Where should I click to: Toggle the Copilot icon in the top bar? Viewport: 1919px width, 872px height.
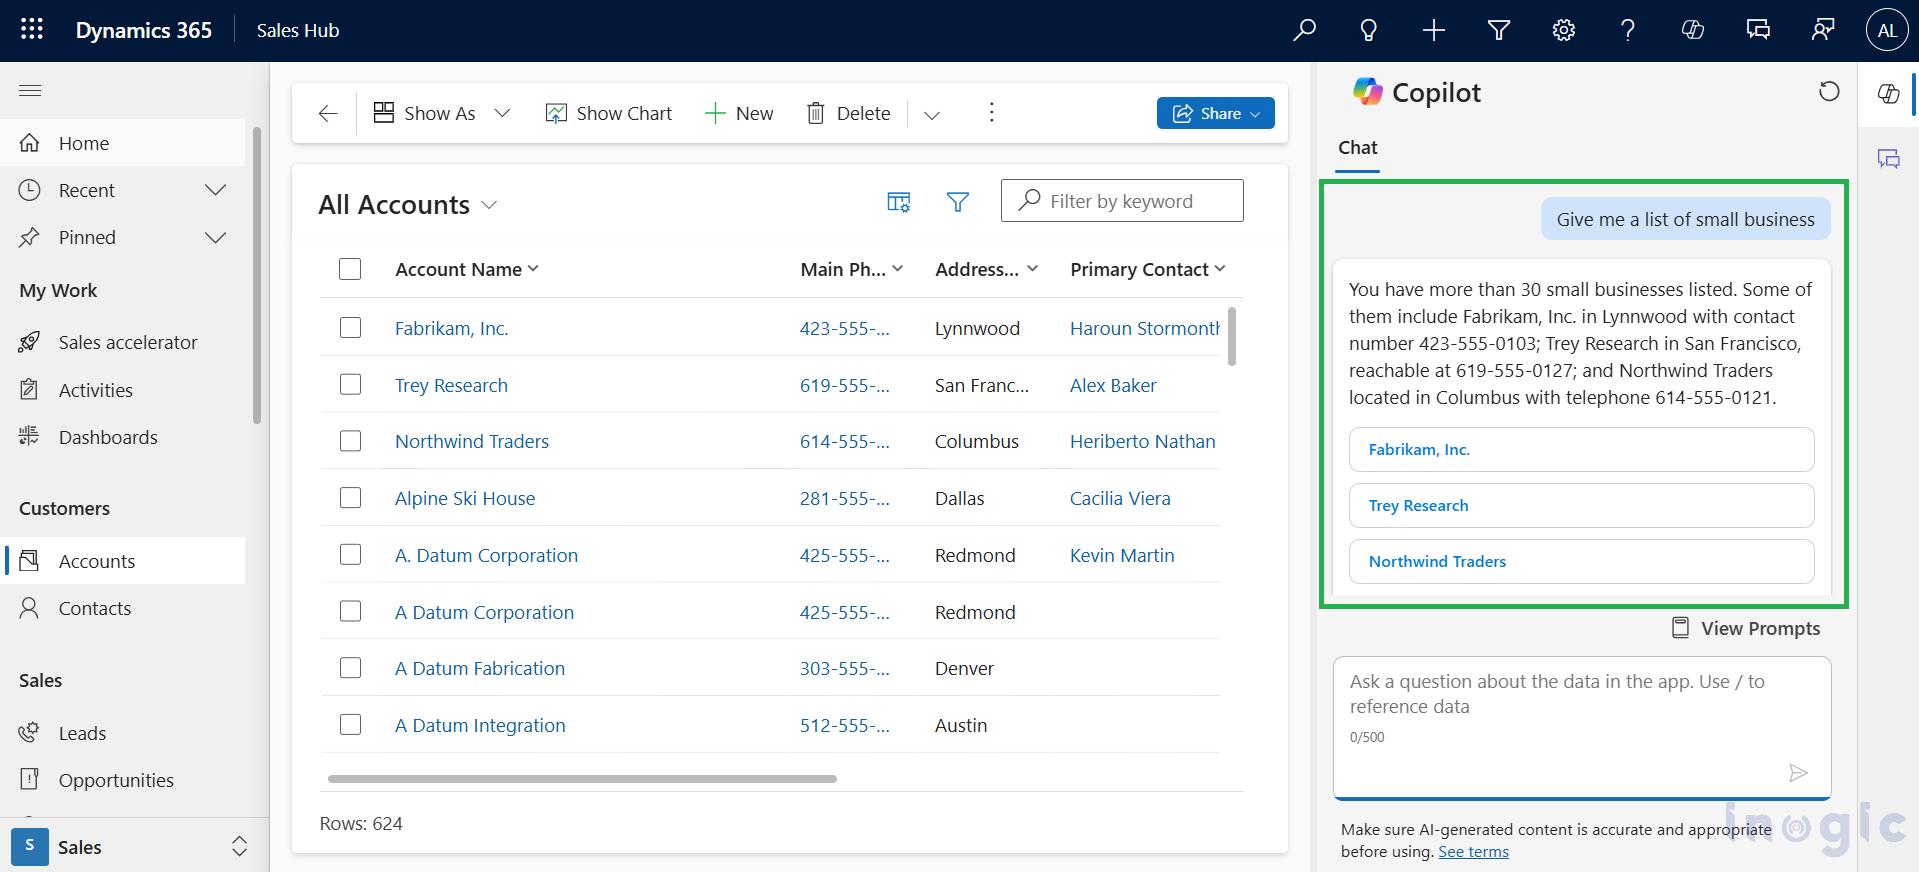(x=1693, y=30)
